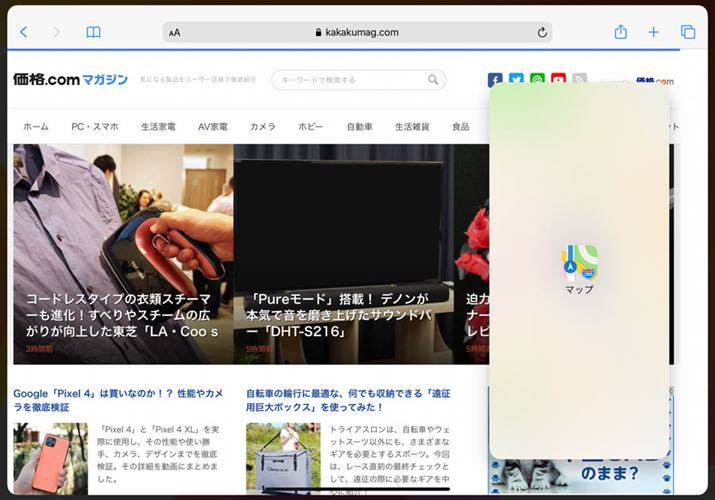The image size is (715, 500).
Task: Tap the AA reader view button
Action: coord(175,32)
